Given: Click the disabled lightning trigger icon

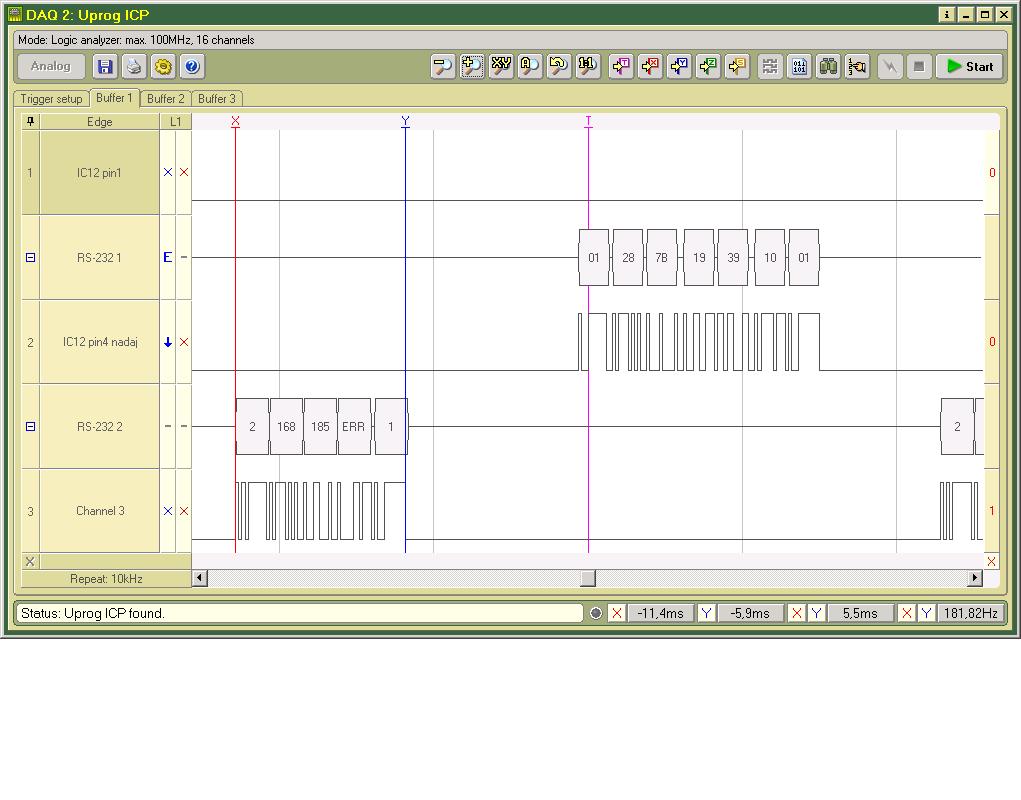Looking at the screenshot, I should point(890,66).
